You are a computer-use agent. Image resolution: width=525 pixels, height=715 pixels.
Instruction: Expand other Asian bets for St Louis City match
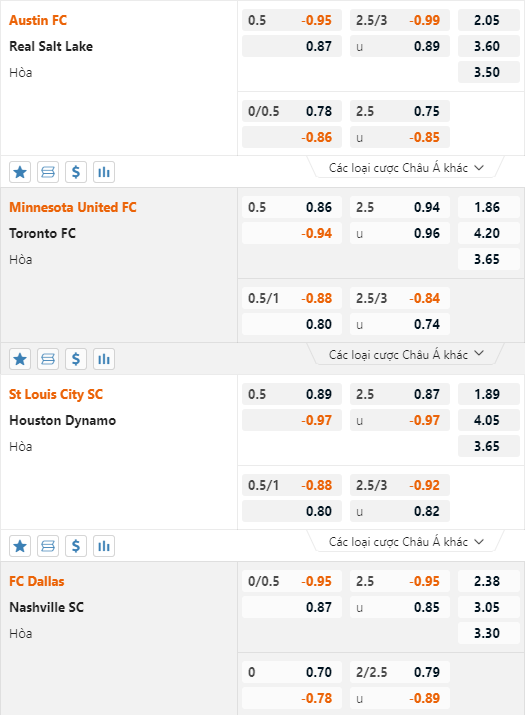tap(406, 541)
